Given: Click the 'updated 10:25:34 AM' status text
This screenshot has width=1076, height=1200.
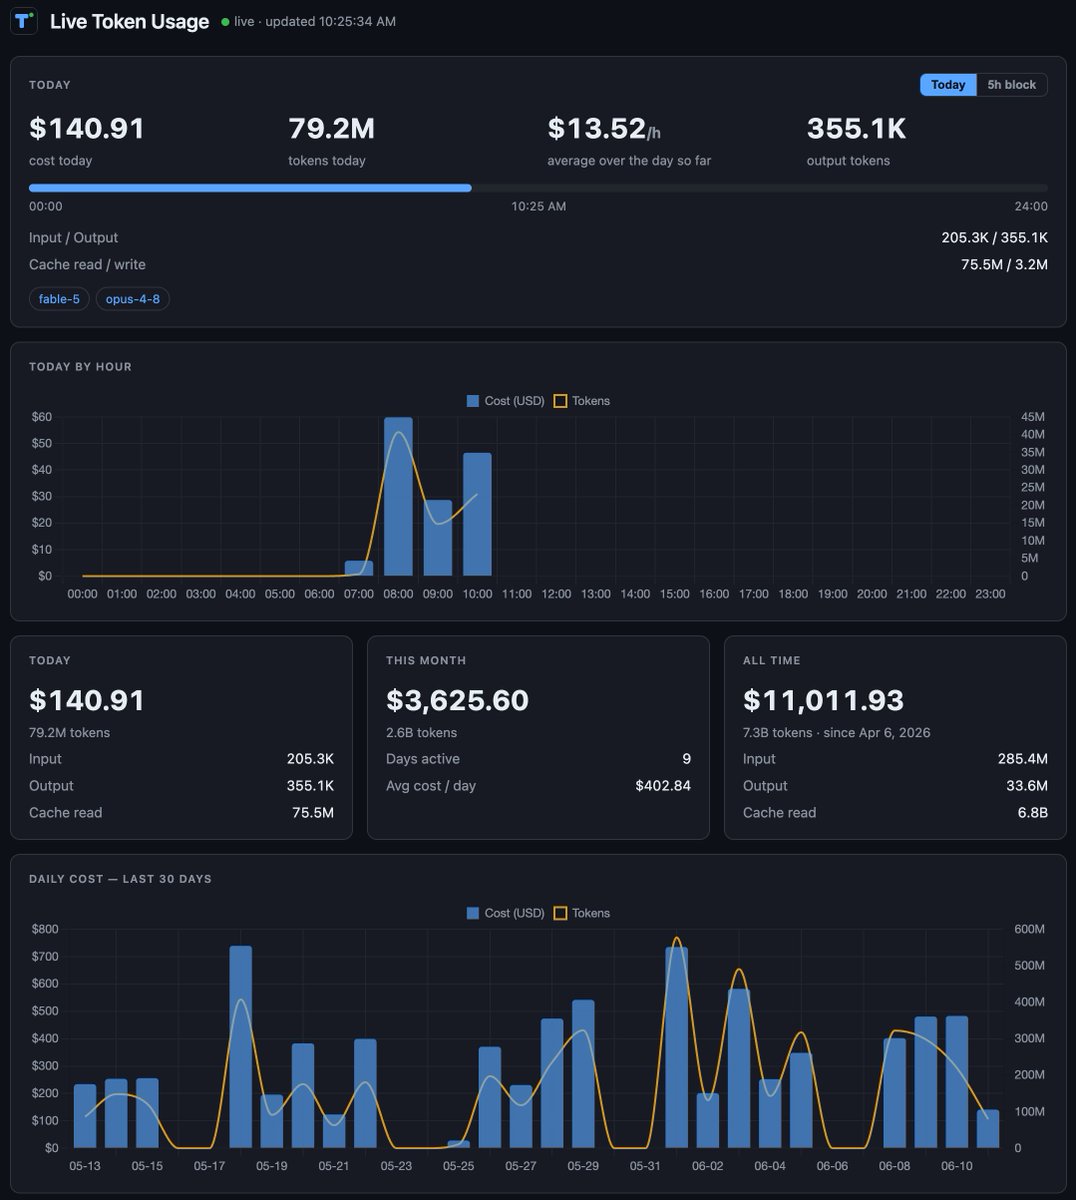Looking at the screenshot, I should [x=330, y=22].
